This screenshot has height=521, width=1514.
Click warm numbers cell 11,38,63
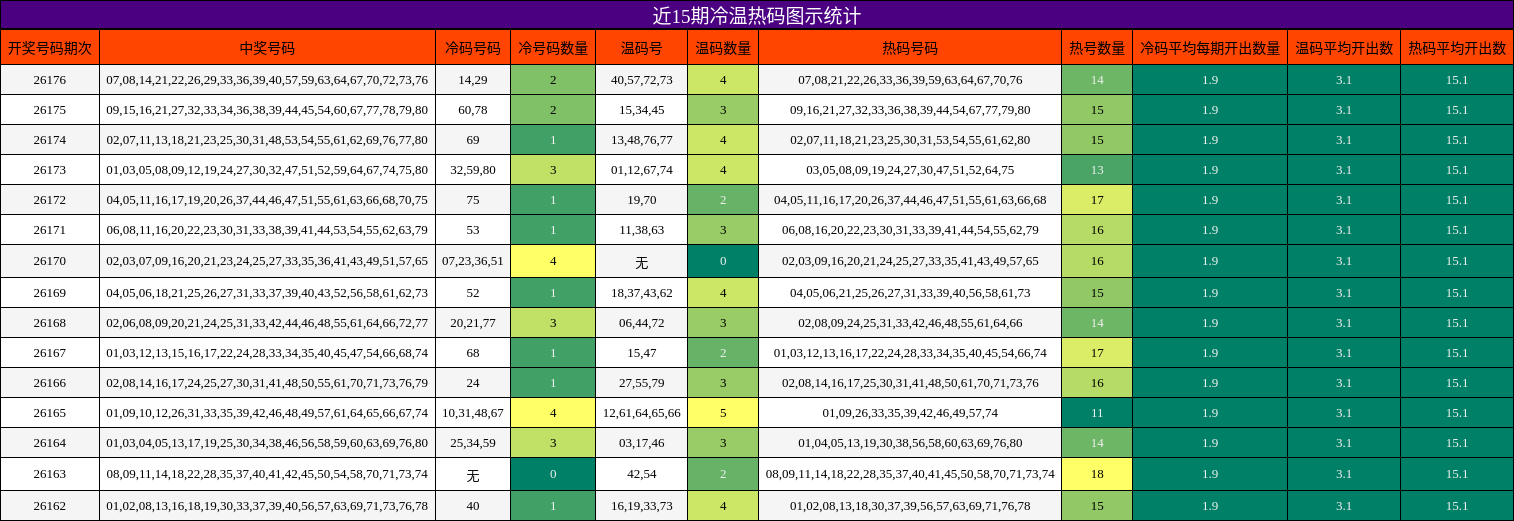pyautogui.click(x=641, y=230)
